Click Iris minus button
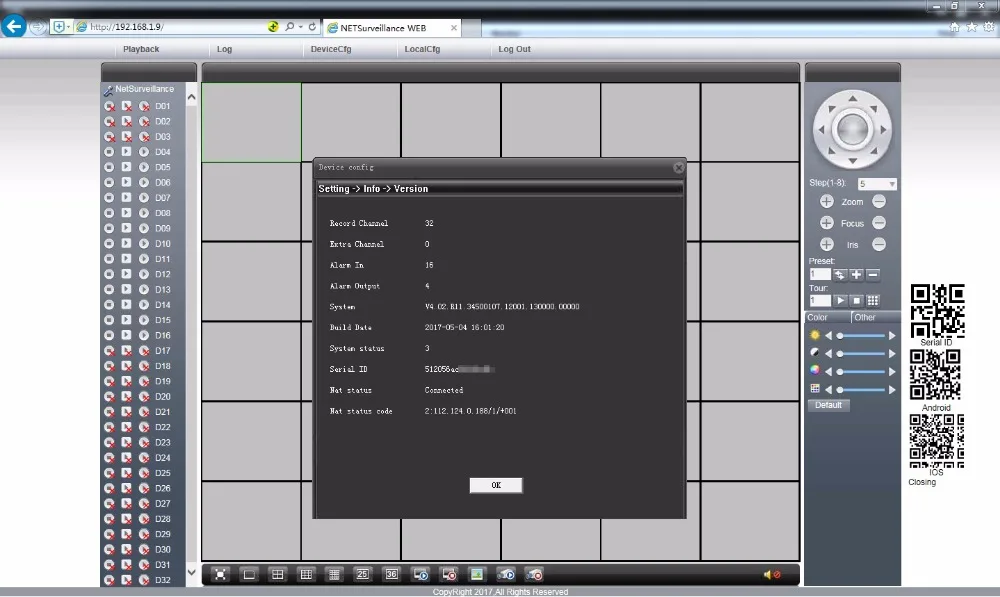Image resolution: width=1000 pixels, height=597 pixels. pos(879,244)
